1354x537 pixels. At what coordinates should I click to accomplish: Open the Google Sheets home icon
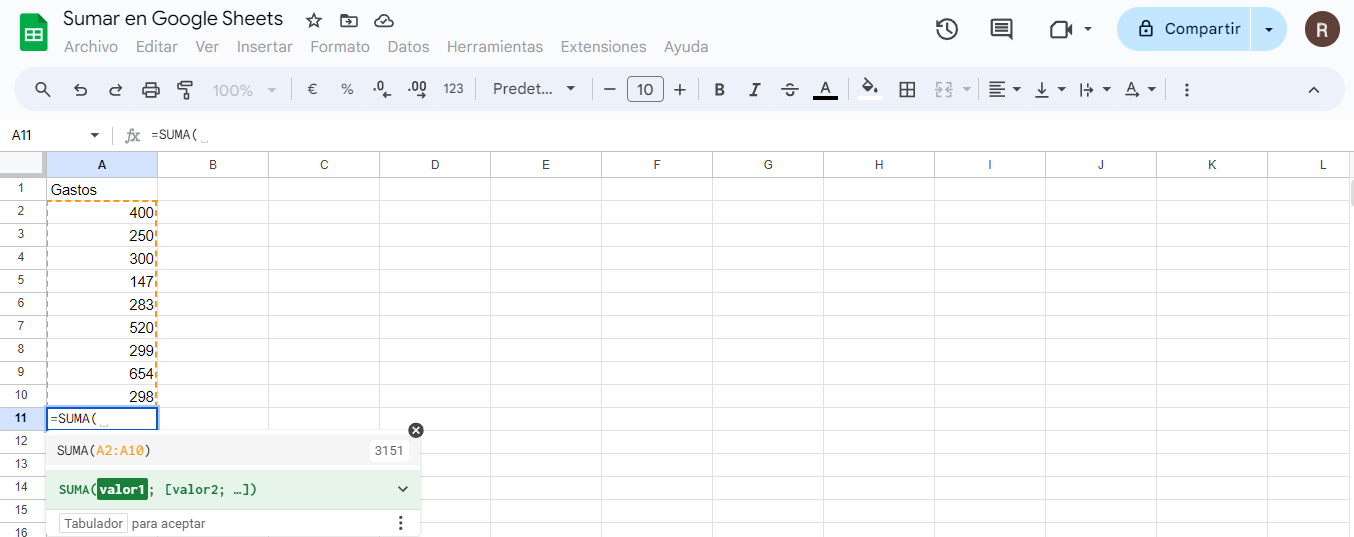[x=34, y=32]
